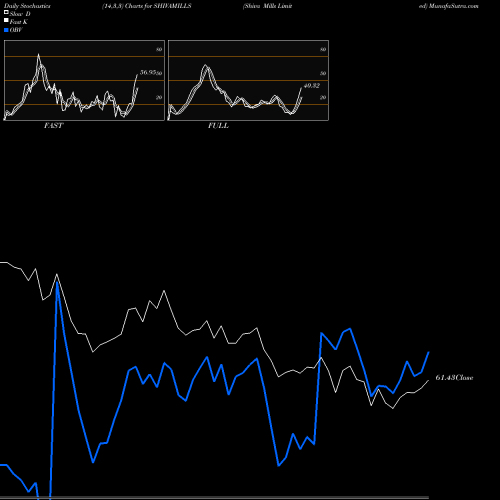Click the 80 level label in FAST chart
This screenshot has height=500, width=500.
pos(159,49)
